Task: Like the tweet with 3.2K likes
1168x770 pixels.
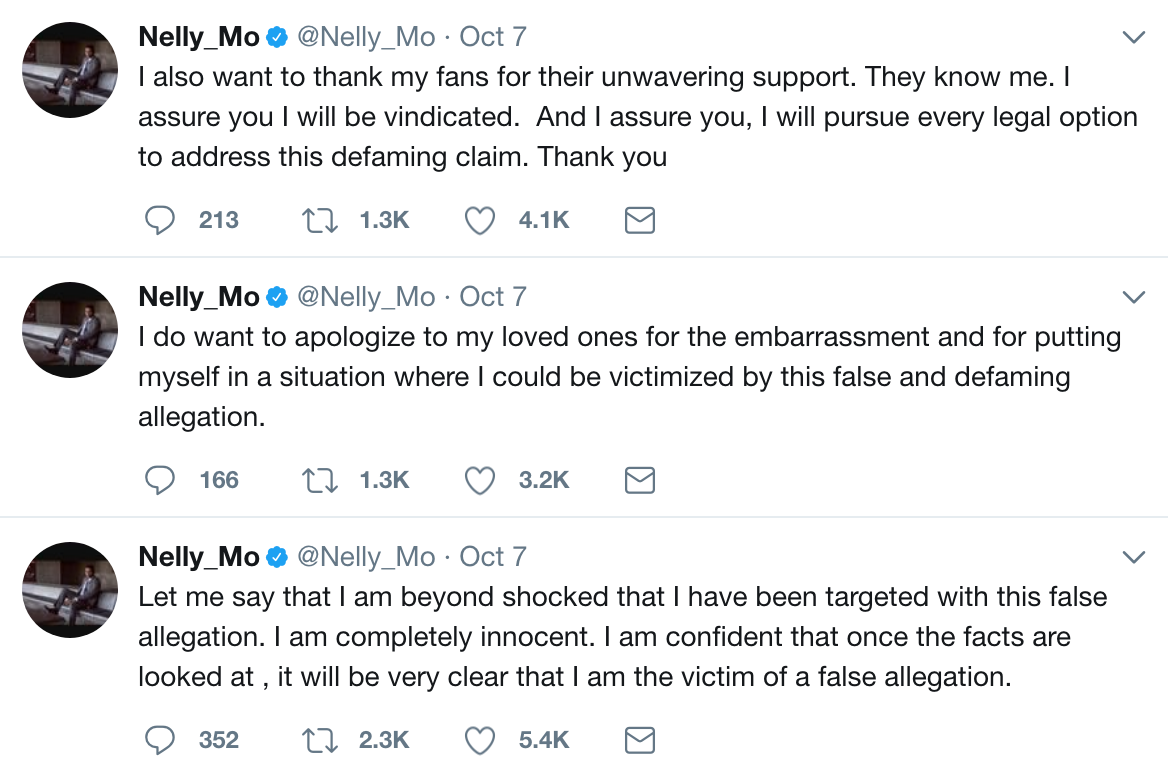Action: point(481,480)
